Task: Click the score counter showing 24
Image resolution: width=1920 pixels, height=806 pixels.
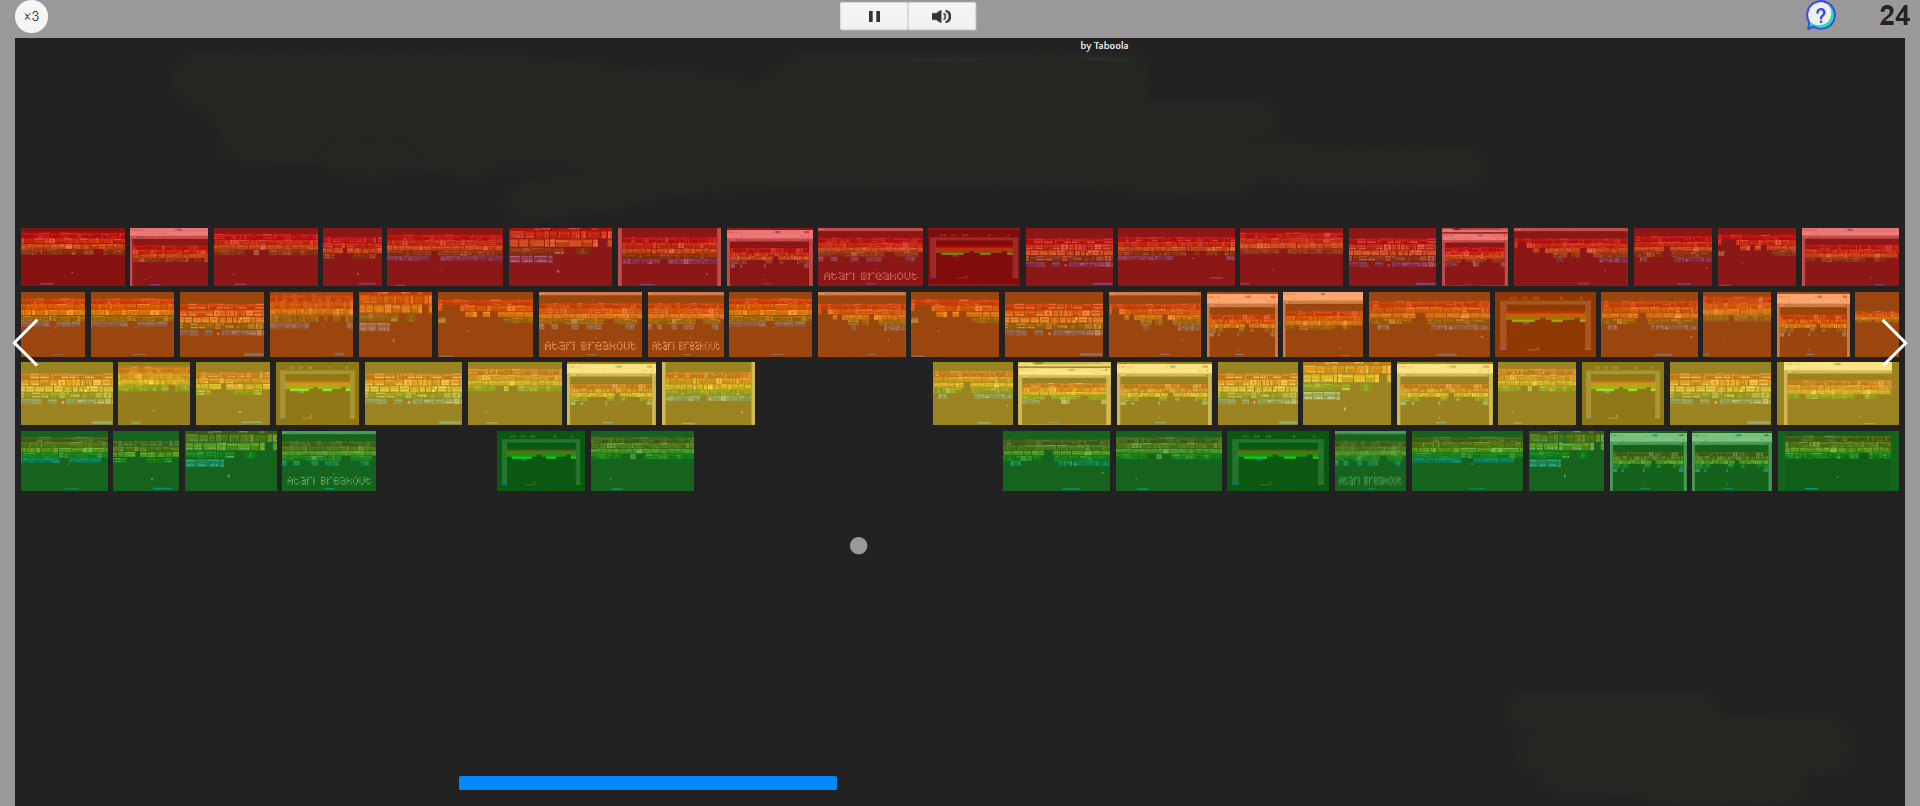Action: pos(1894,16)
